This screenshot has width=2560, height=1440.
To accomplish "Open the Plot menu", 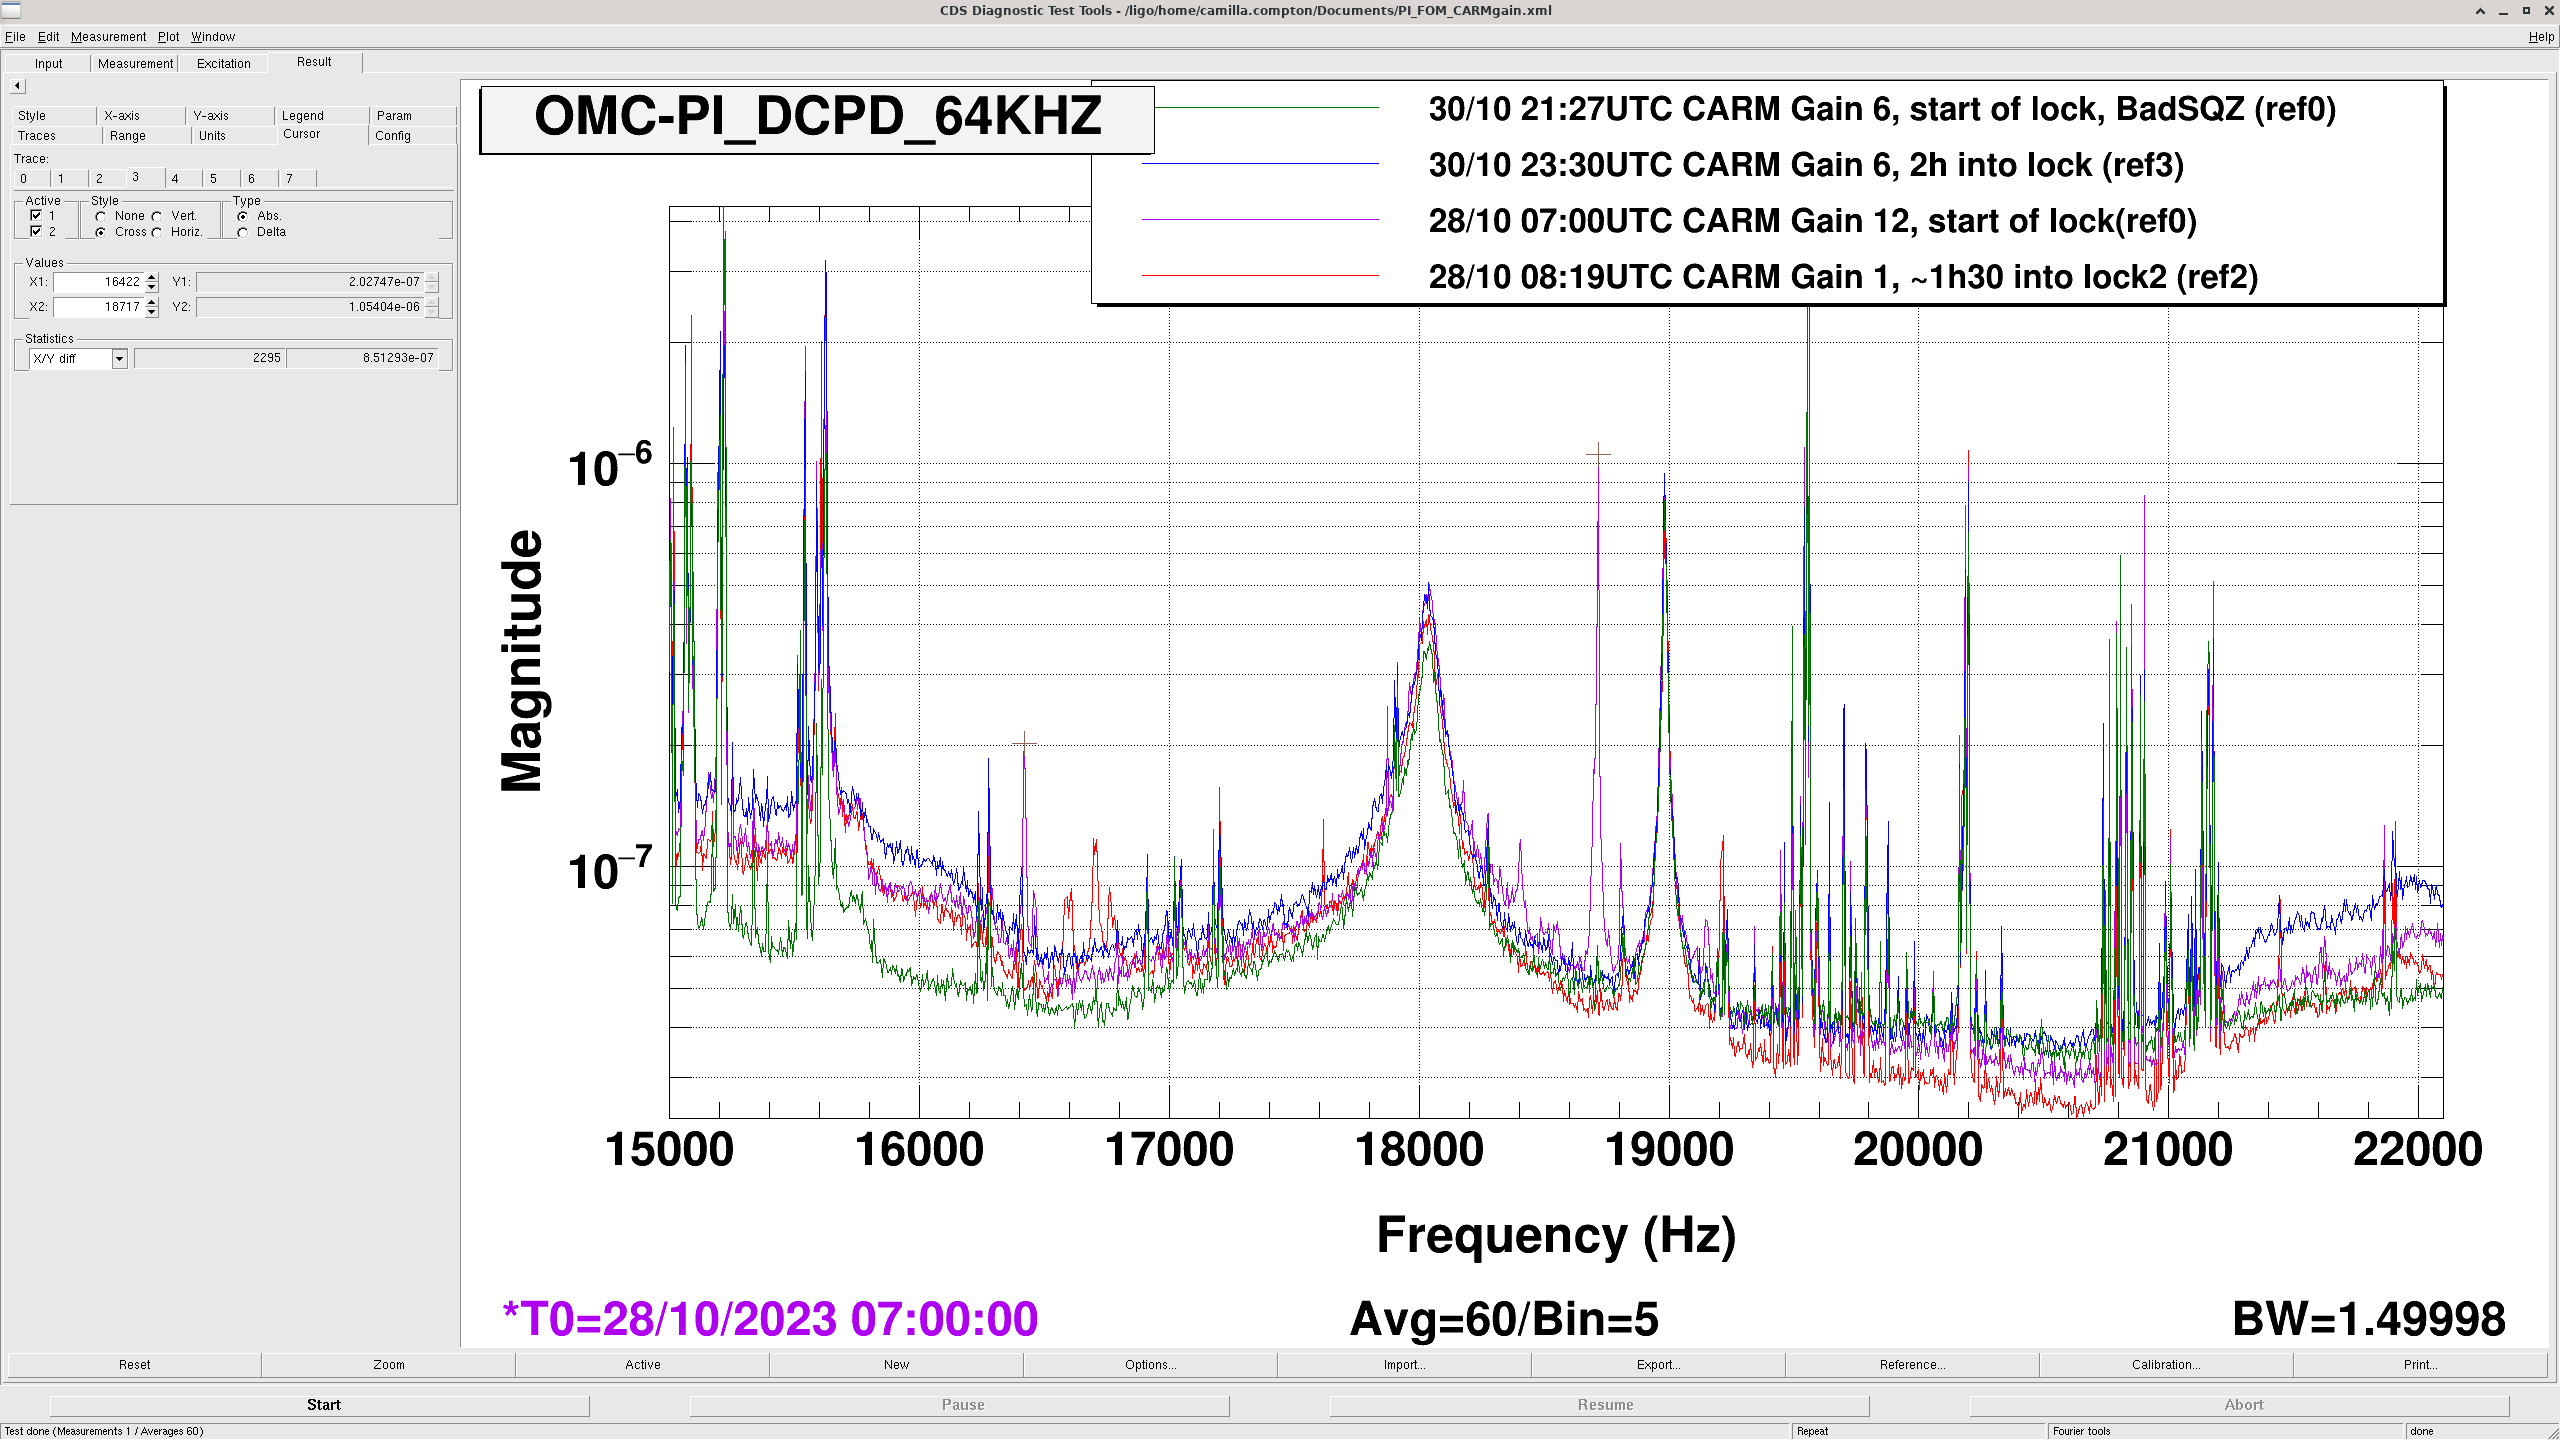I will click(168, 37).
